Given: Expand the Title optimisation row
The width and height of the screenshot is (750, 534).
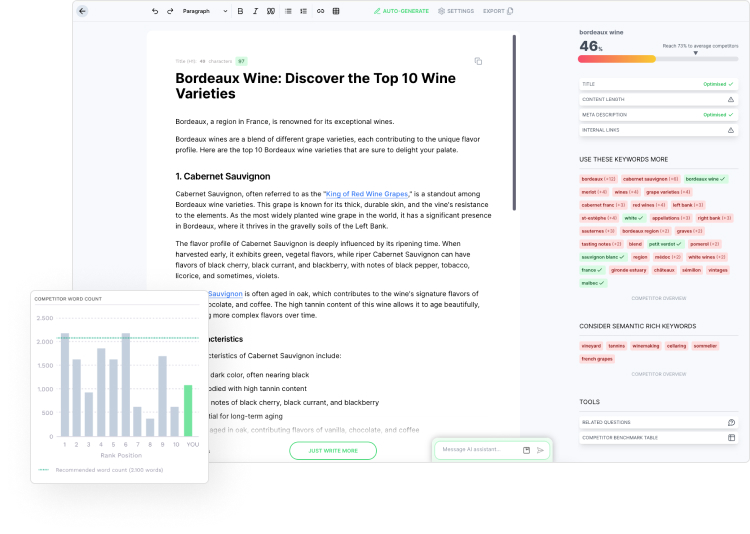Looking at the screenshot, I should click(658, 84).
